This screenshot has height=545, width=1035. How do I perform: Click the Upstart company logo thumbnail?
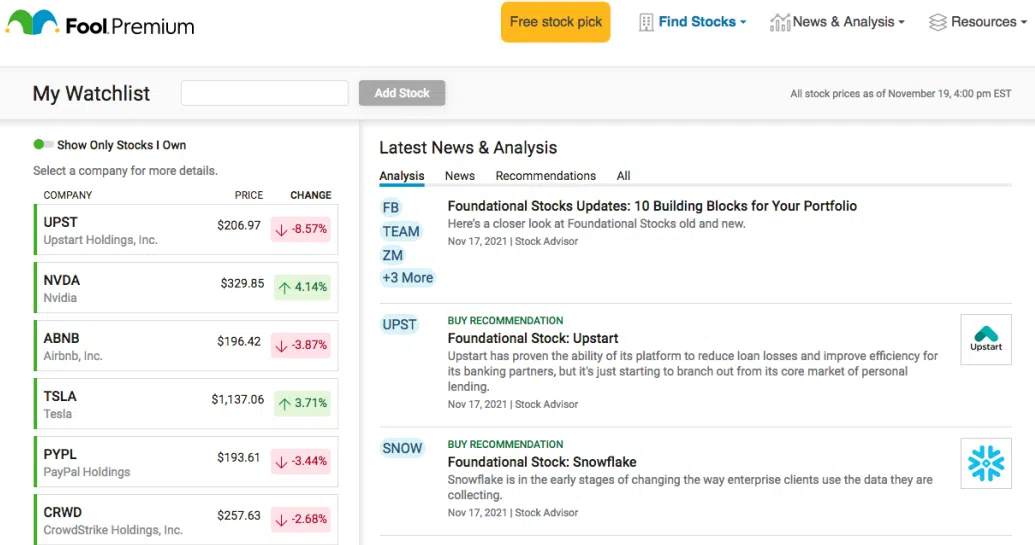(x=985, y=340)
